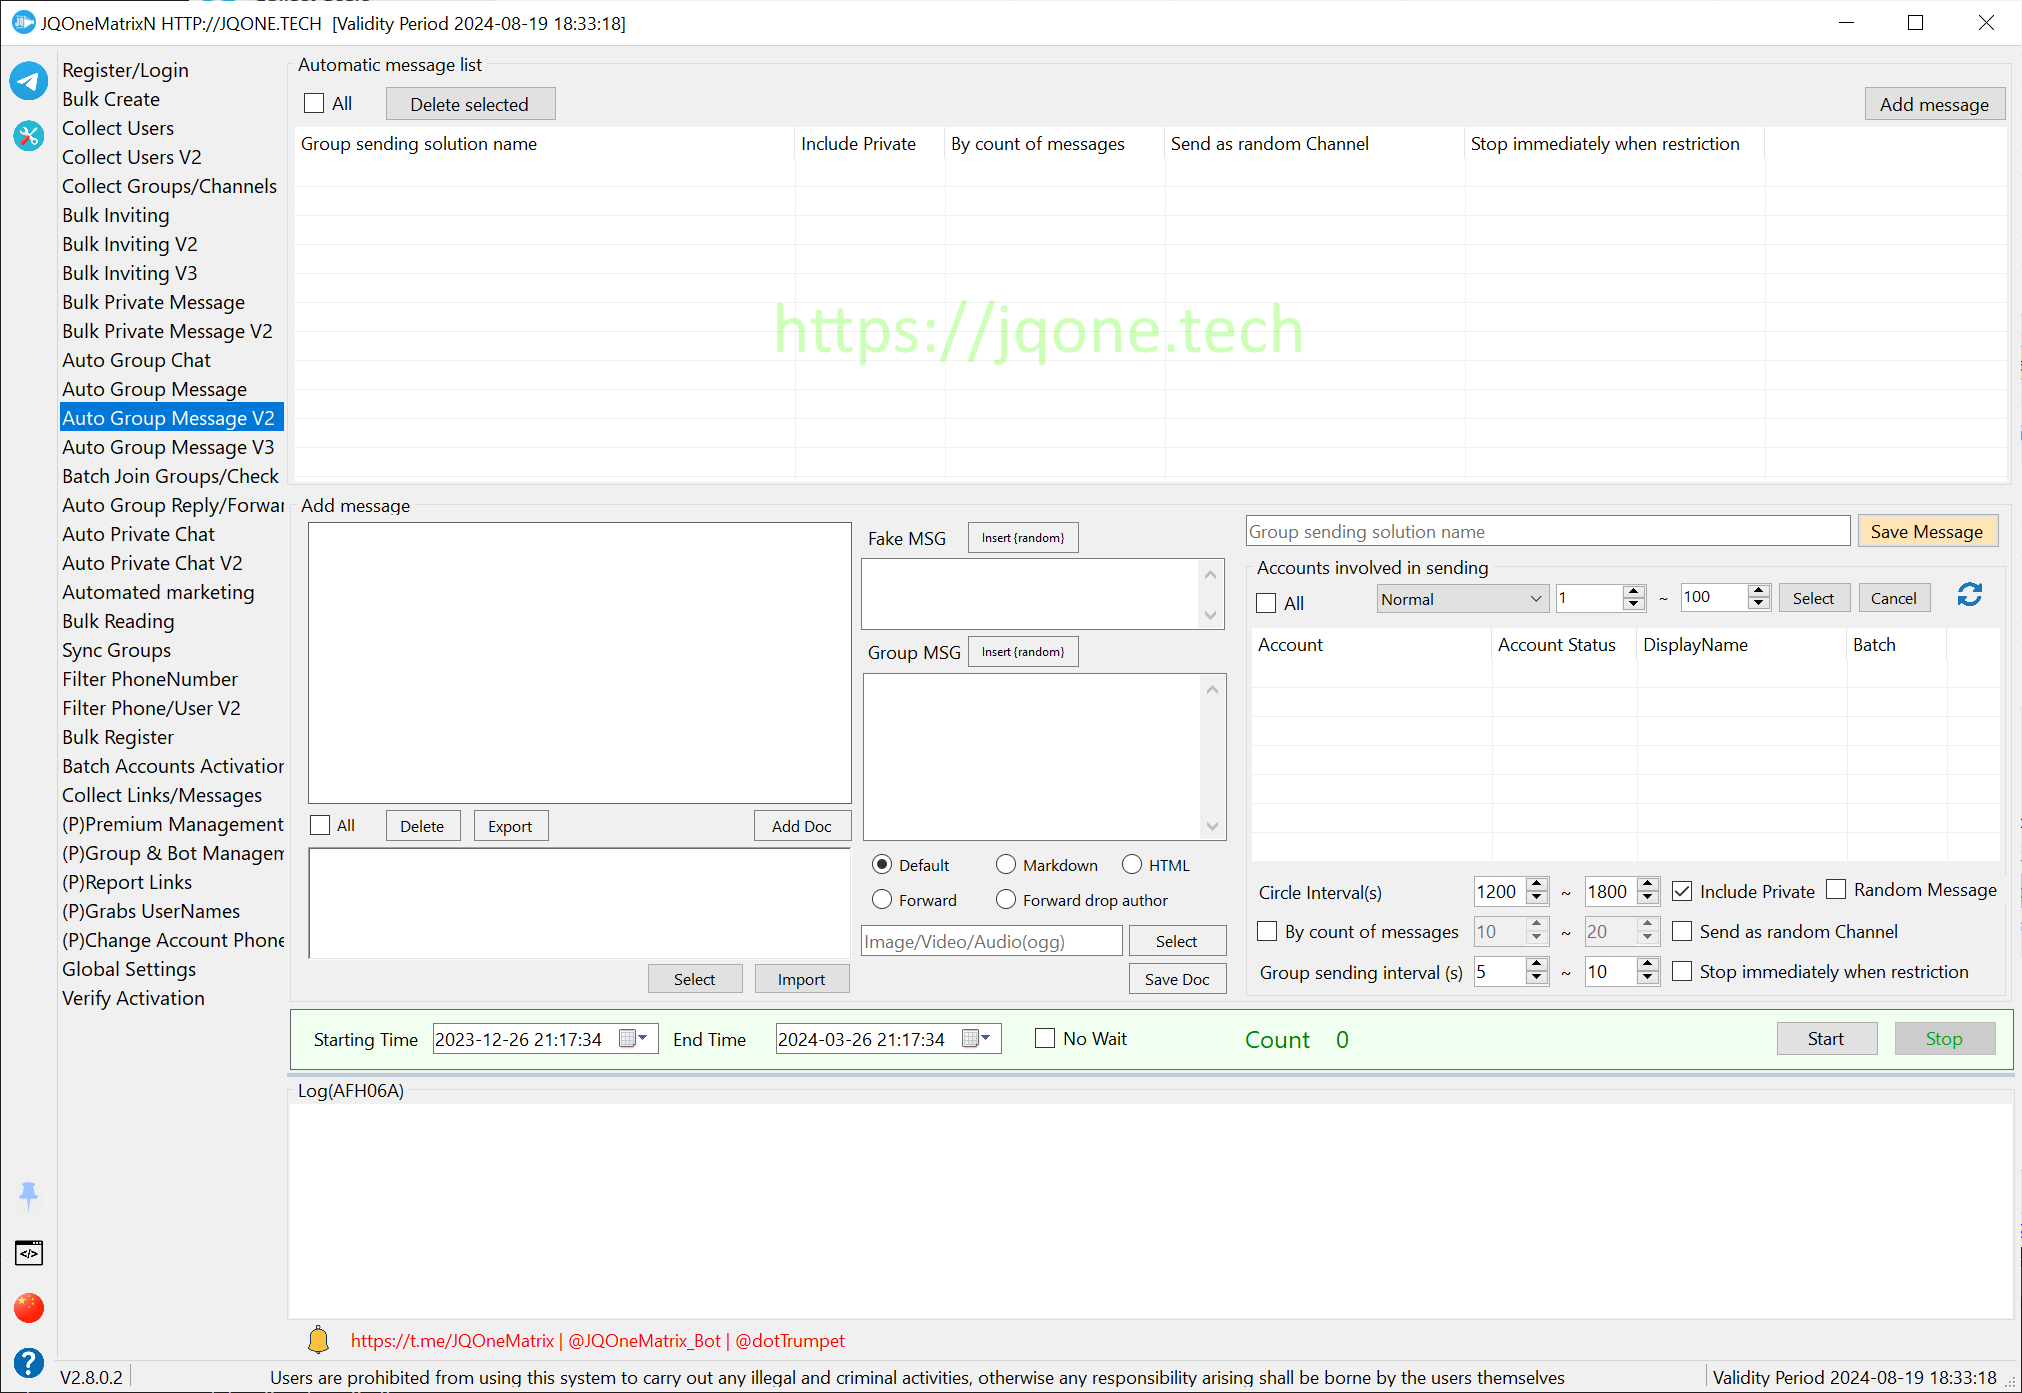The image size is (2022, 1393).
Task: Click the Start button
Action: pyautogui.click(x=1826, y=1038)
